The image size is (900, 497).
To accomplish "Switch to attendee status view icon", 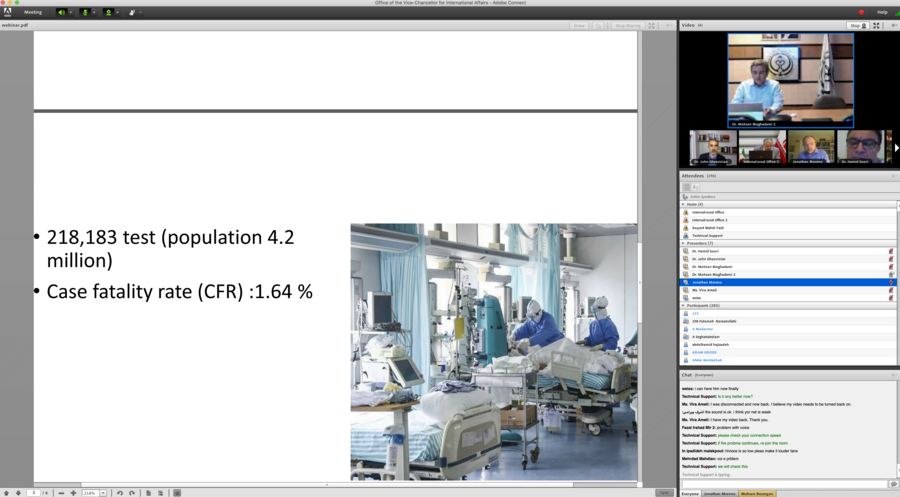I will [x=695, y=187].
